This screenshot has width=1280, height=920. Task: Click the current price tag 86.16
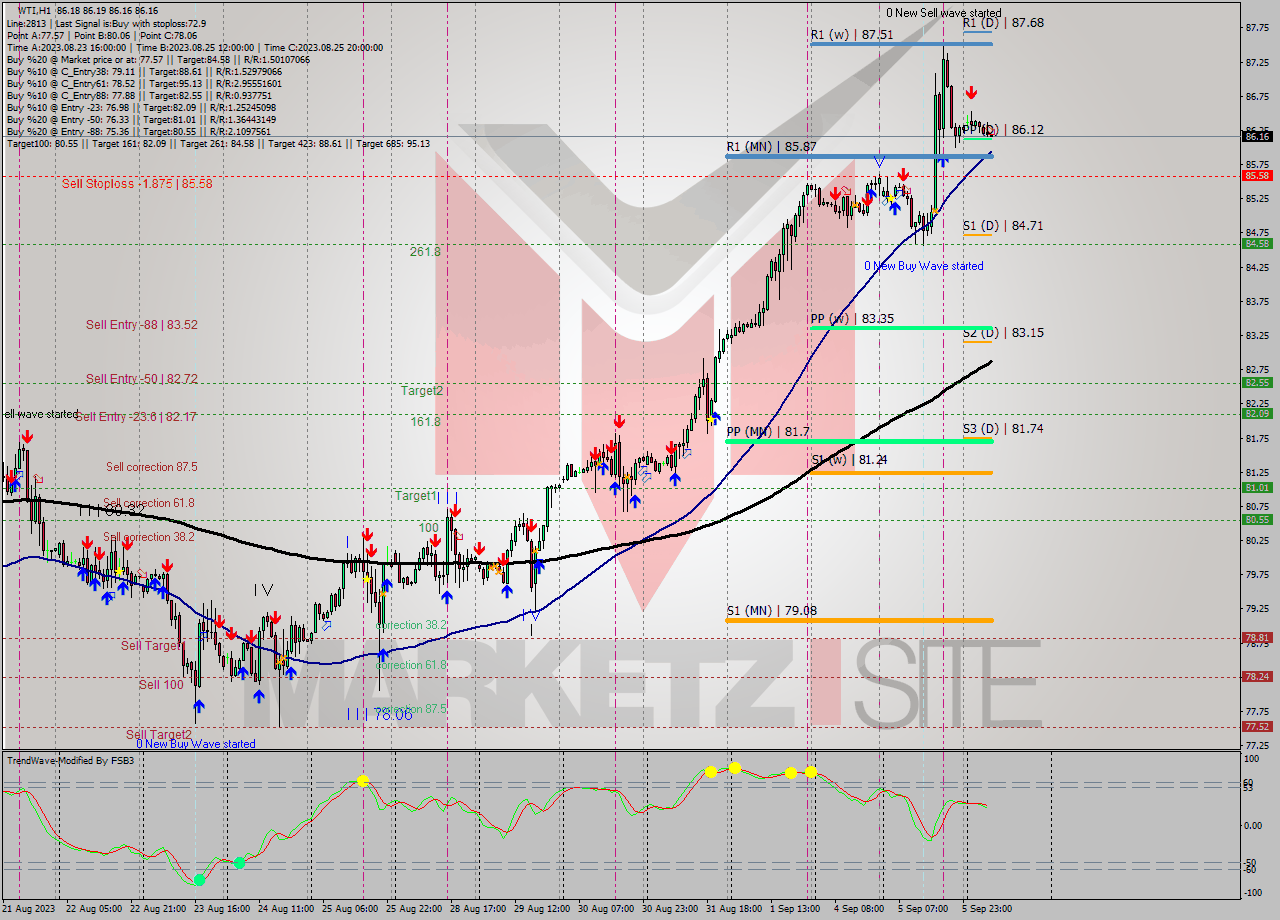(1257, 137)
